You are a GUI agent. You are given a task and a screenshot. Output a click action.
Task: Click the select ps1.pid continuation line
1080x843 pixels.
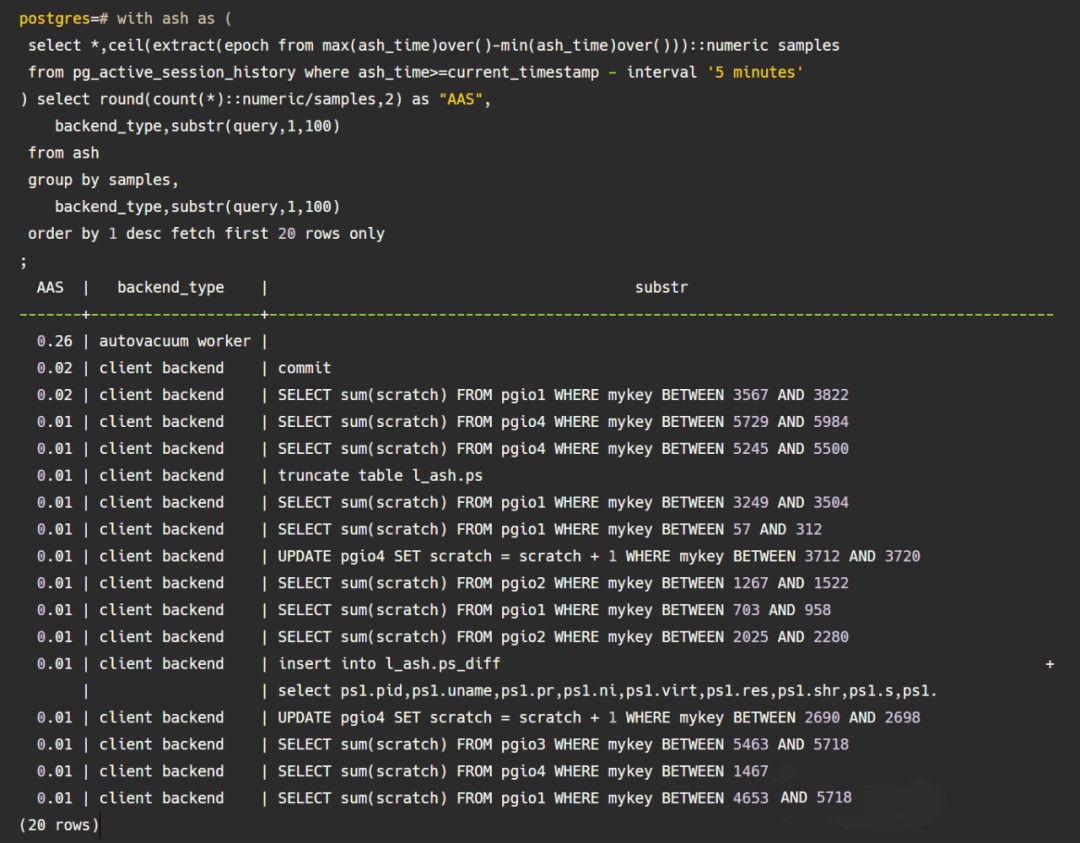point(607,691)
